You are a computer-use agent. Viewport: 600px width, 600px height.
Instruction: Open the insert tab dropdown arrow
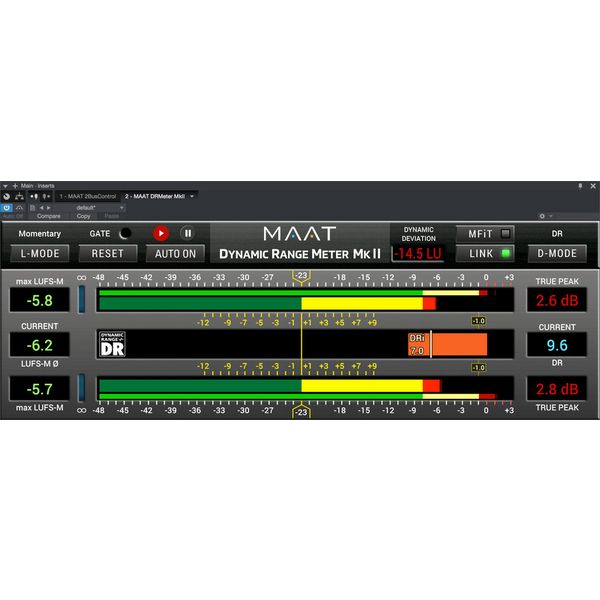[192, 196]
